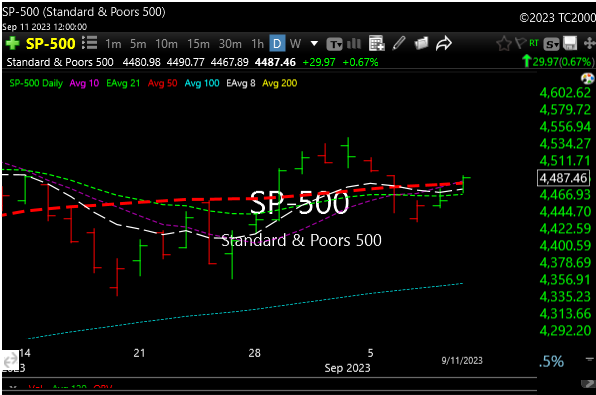Click the minus collapse icon beside .5%
This screenshot has height=395, width=596.
[589, 359]
